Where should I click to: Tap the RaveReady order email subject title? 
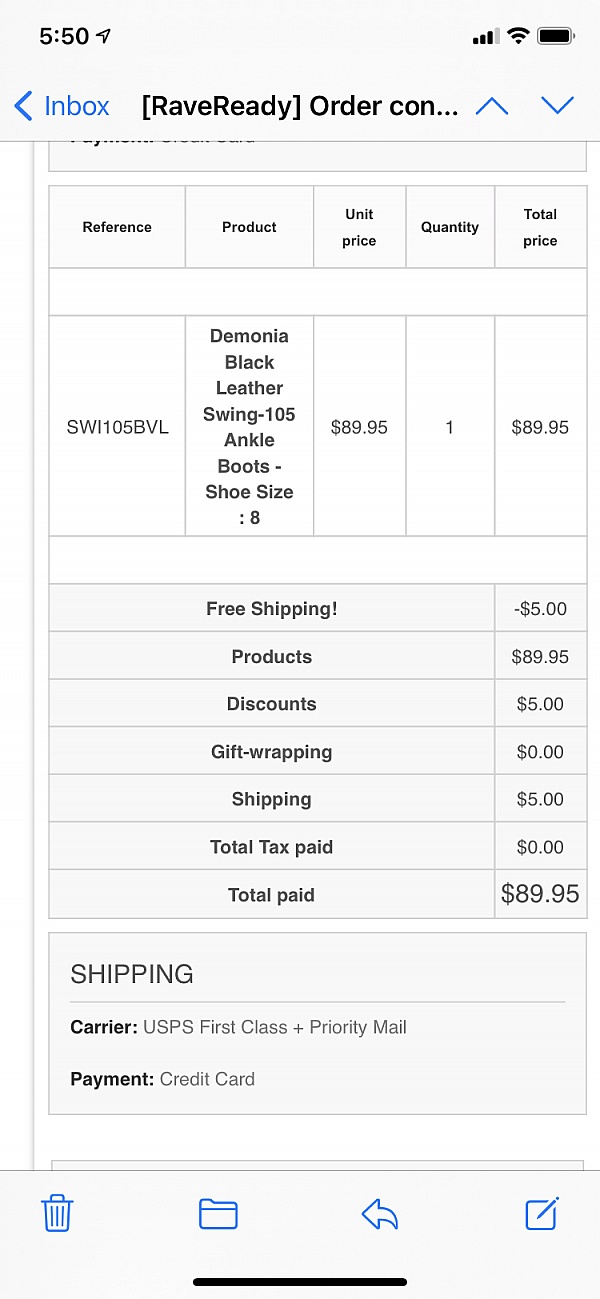[x=300, y=106]
